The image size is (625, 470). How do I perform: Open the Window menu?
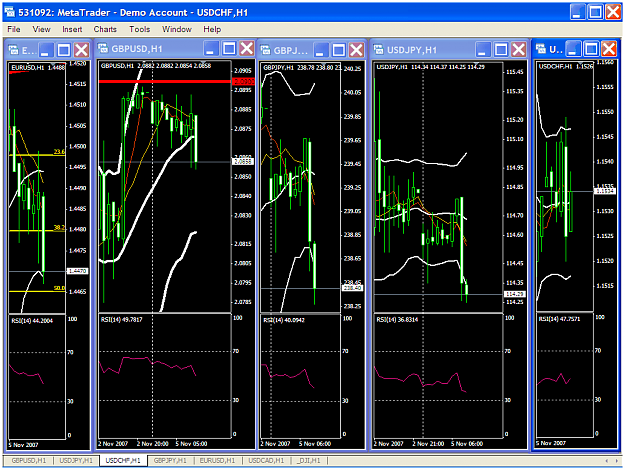tap(177, 29)
